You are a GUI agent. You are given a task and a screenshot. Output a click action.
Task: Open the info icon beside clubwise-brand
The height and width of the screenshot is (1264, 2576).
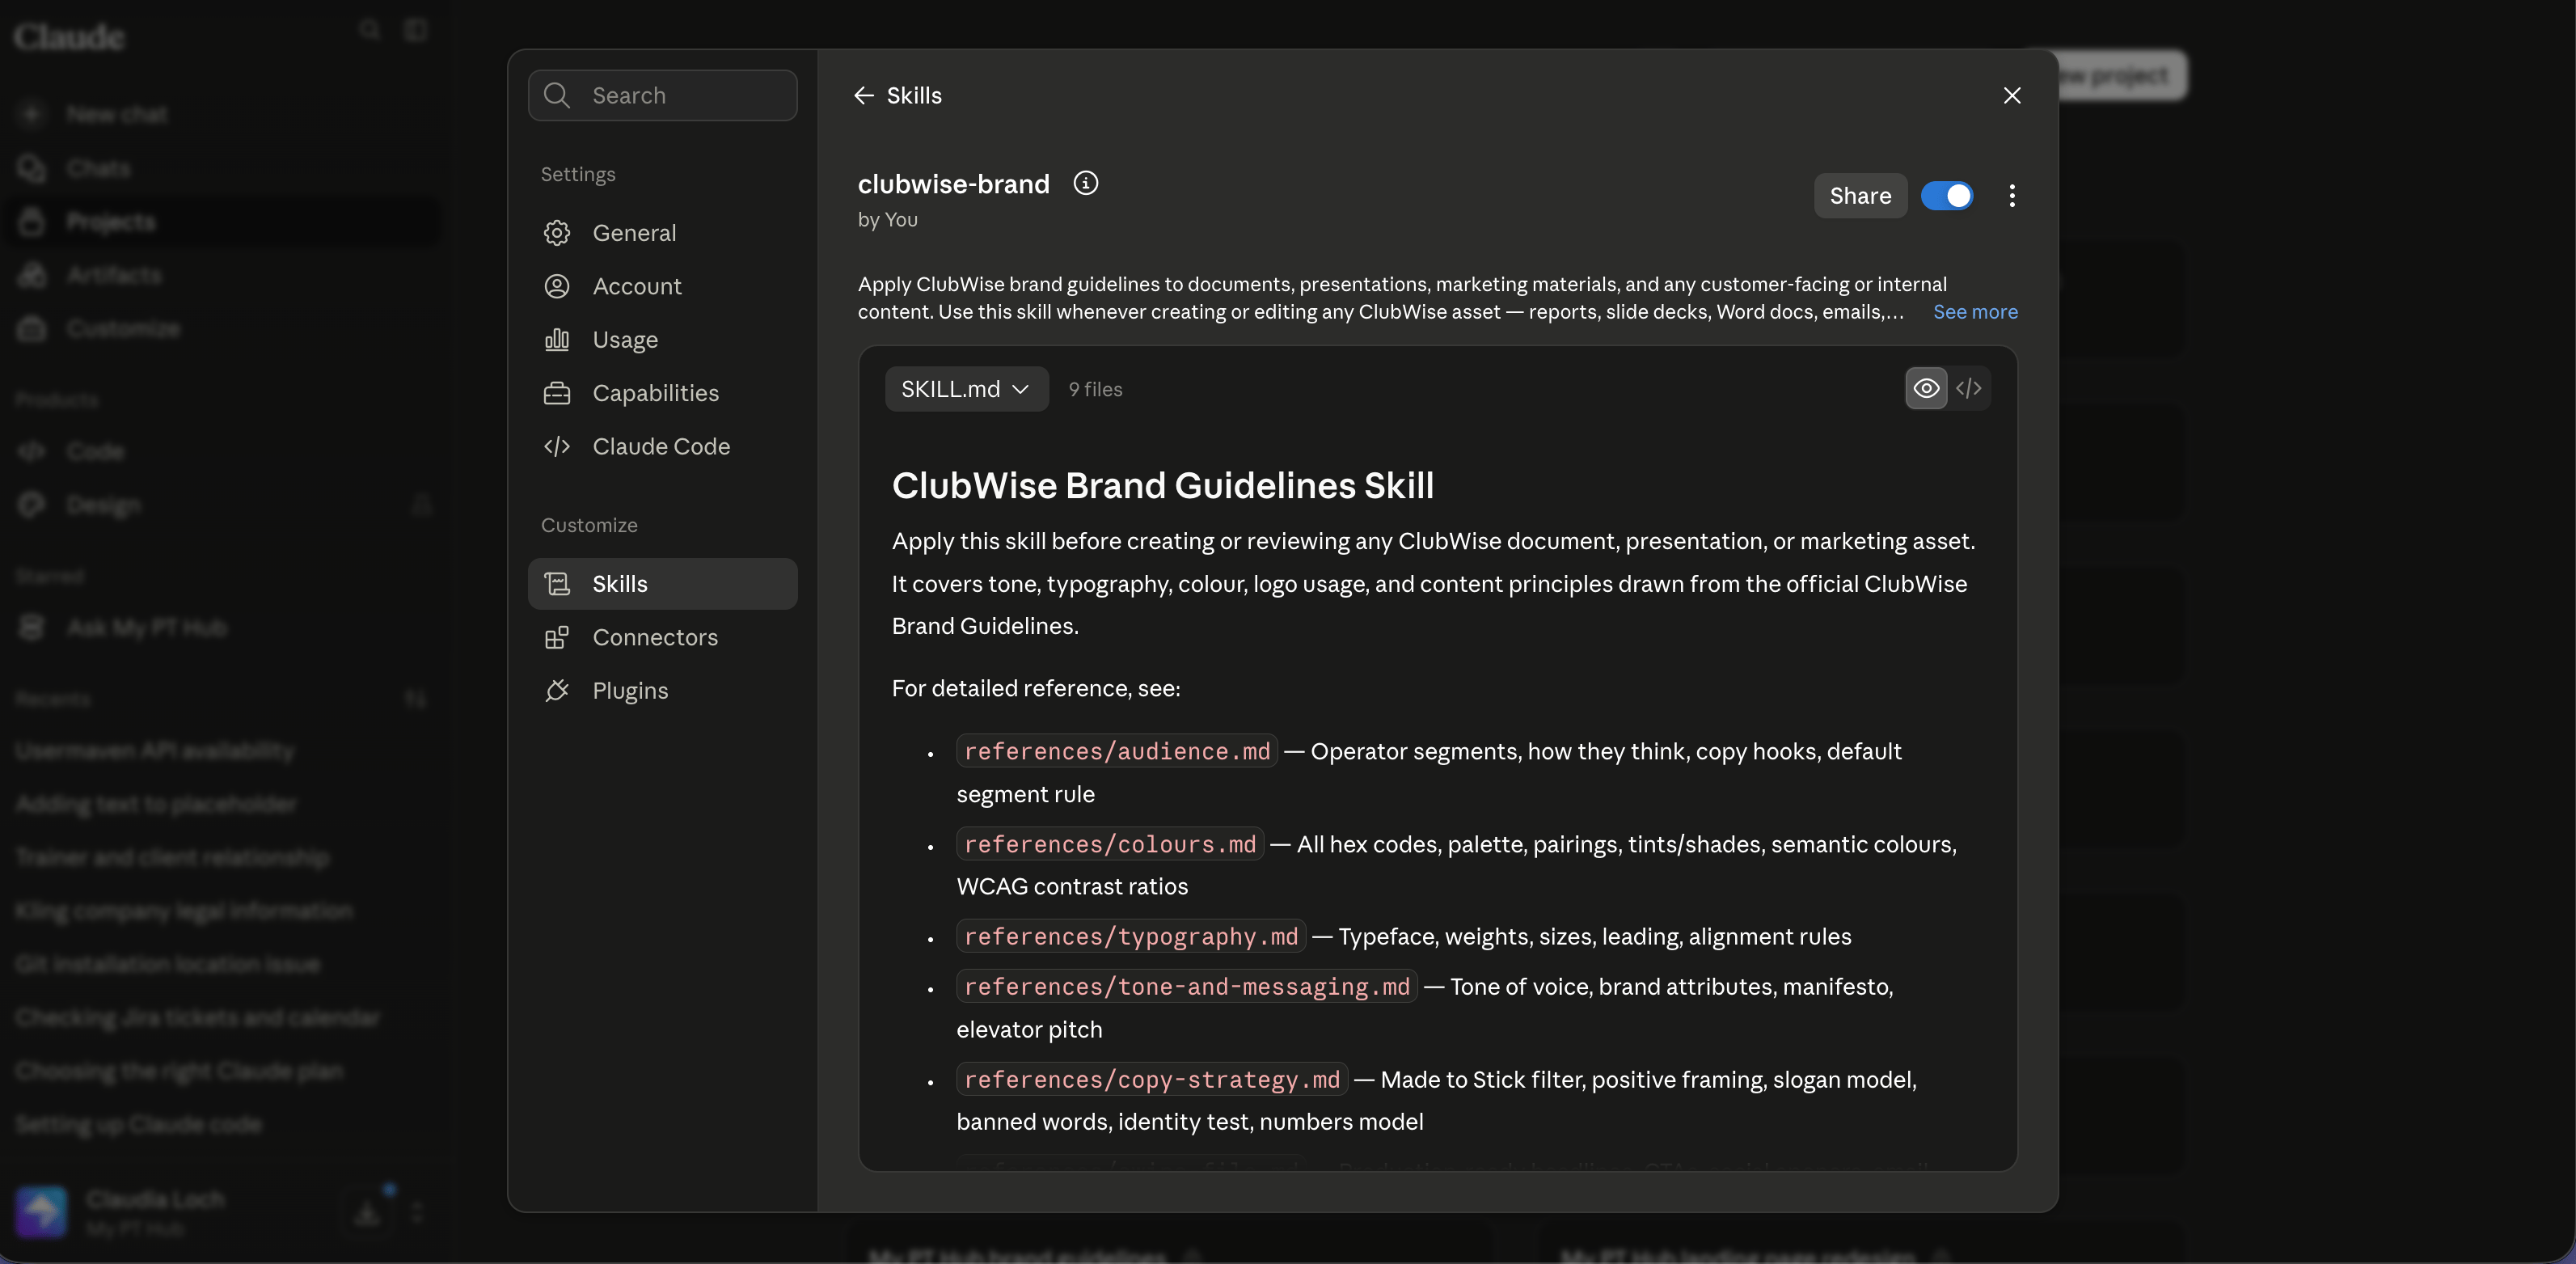click(x=1085, y=183)
